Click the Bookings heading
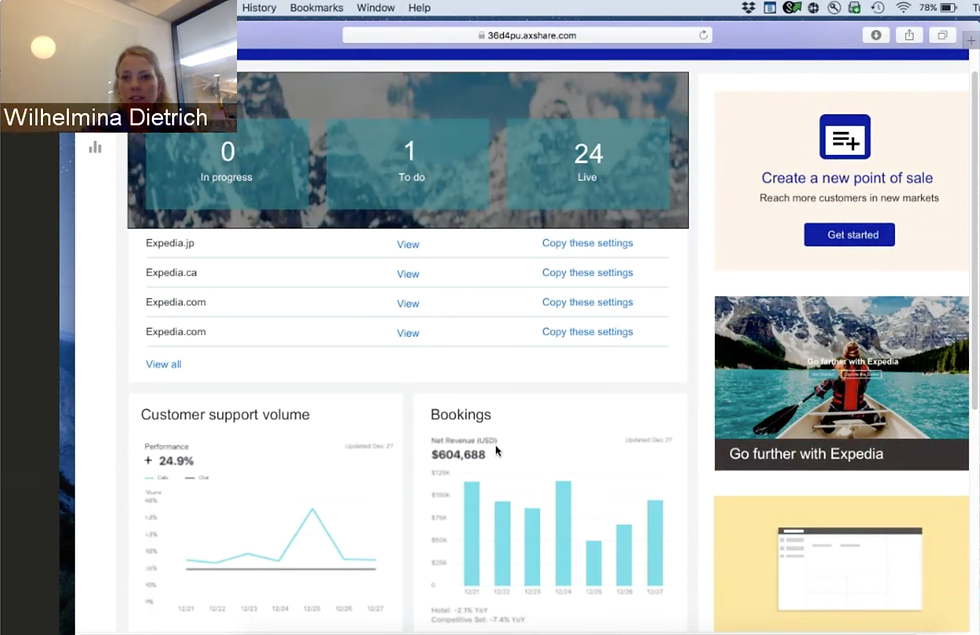The width and height of the screenshot is (980, 635). 461,414
